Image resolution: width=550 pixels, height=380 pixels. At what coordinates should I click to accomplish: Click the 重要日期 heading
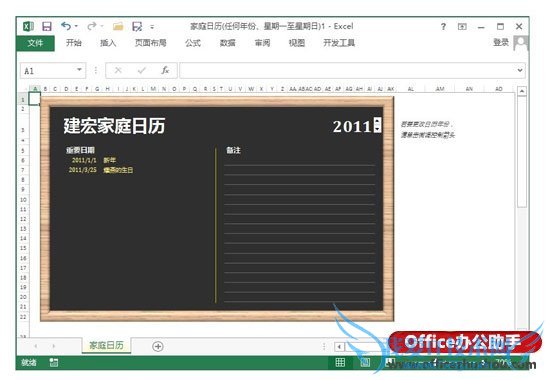click(80, 150)
